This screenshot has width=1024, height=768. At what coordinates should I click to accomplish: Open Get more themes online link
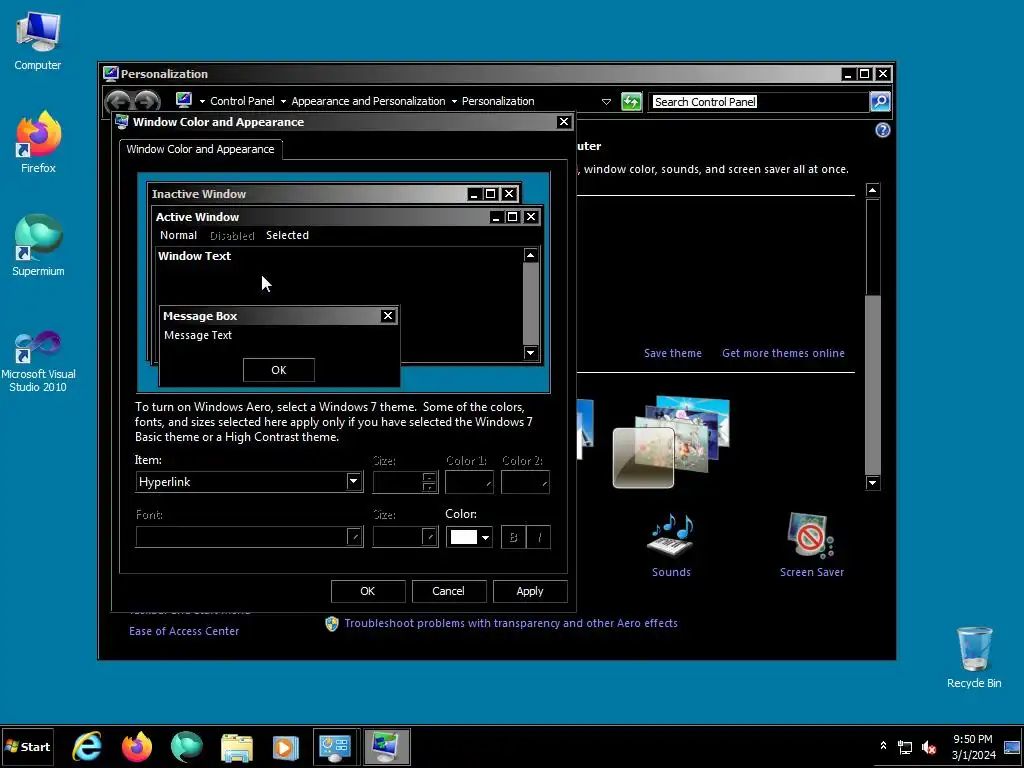click(783, 353)
